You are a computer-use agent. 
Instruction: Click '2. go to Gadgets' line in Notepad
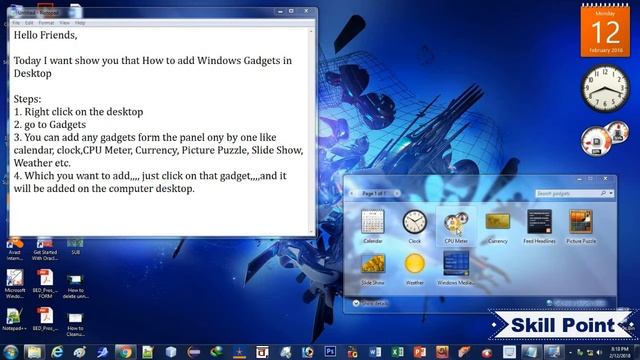pyautogui.click(x=50, y=124)
